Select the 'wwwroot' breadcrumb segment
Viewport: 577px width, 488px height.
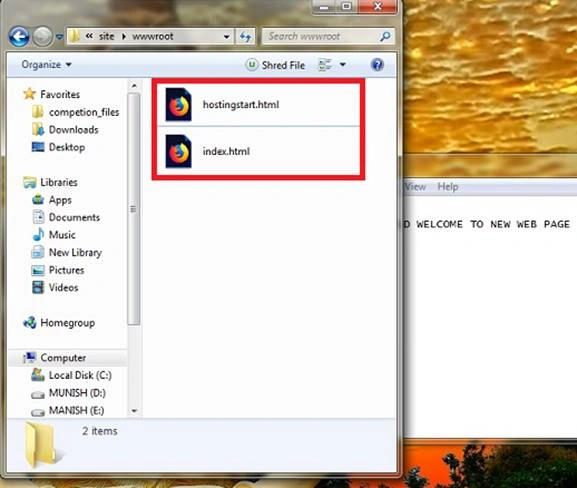pyautogui.click(x=153, y=36)
